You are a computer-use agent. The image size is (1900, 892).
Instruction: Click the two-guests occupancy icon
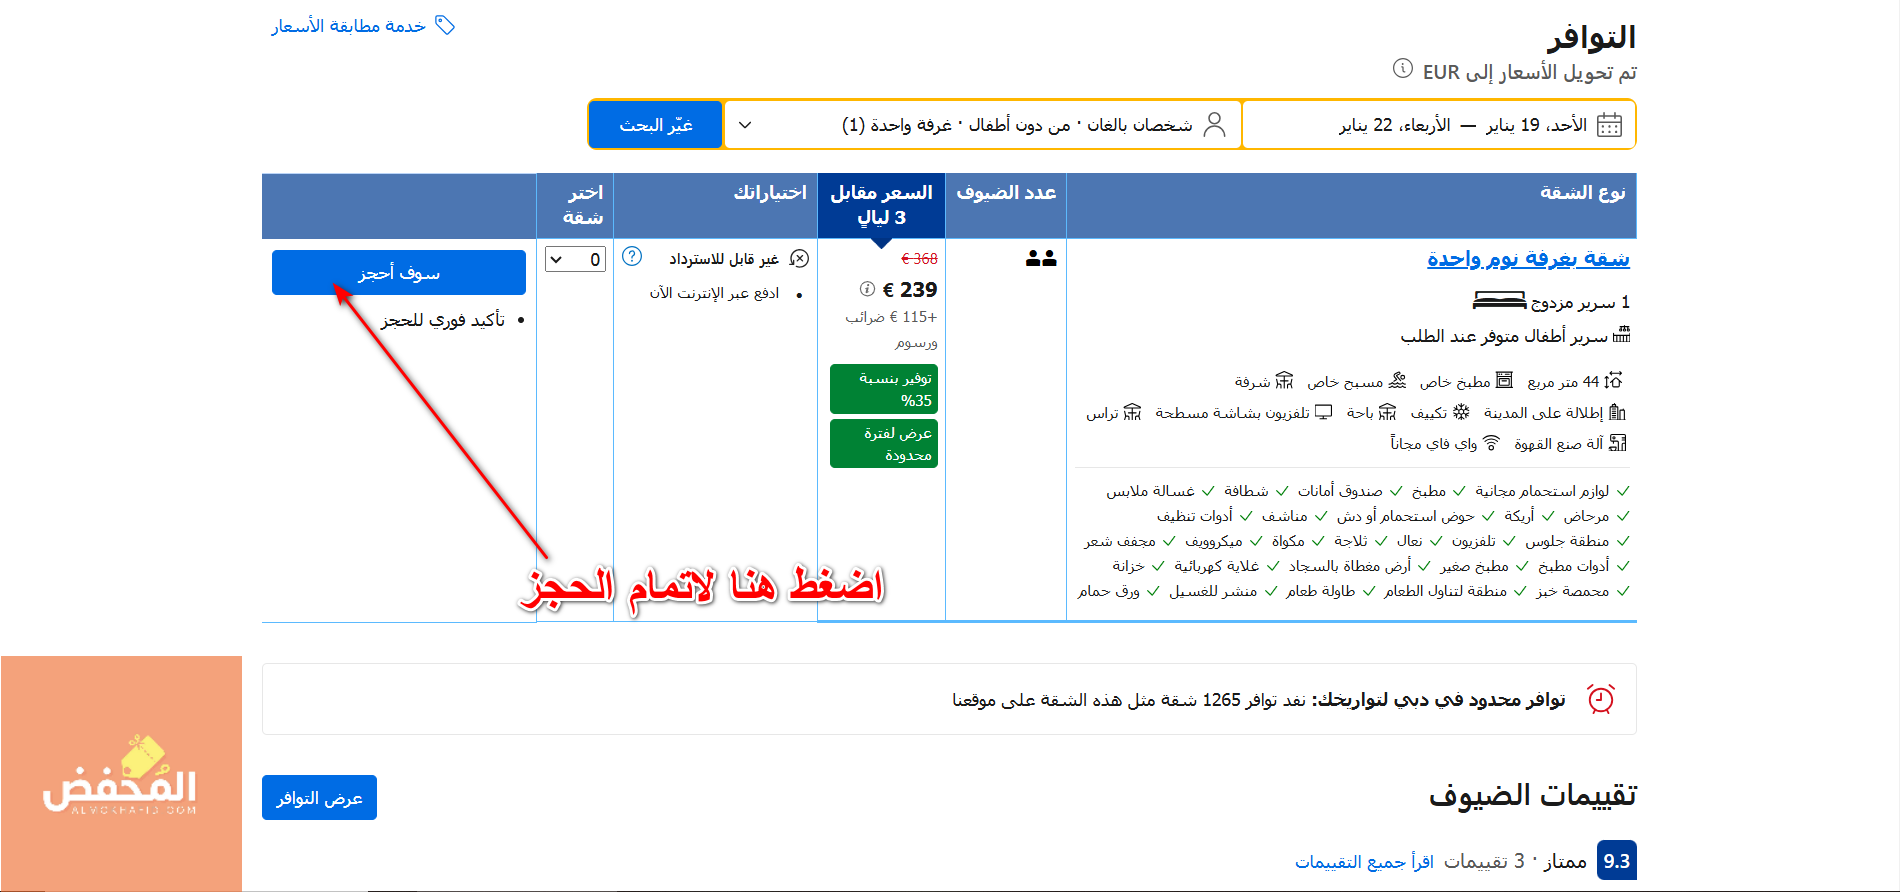[x=1040, y=259]
